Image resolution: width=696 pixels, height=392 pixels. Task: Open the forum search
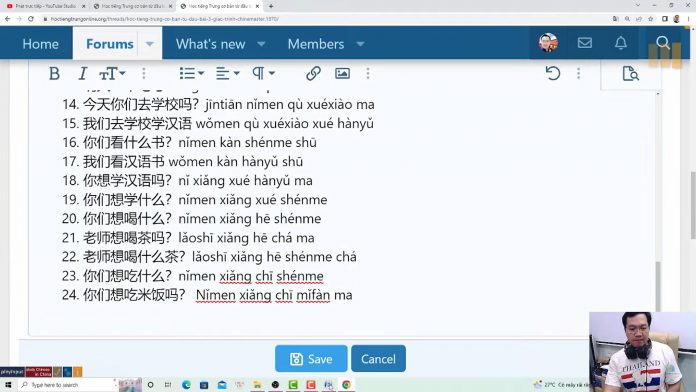pos(663,43)
